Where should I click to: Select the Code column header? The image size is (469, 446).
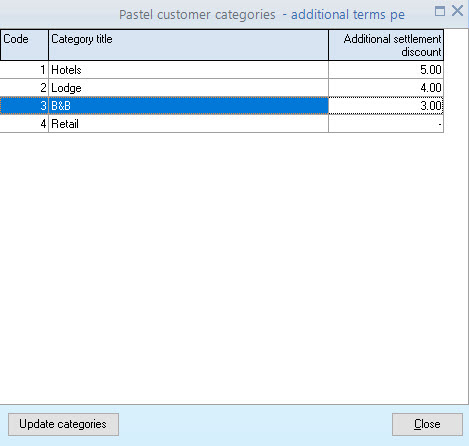[x=24, y=45]
